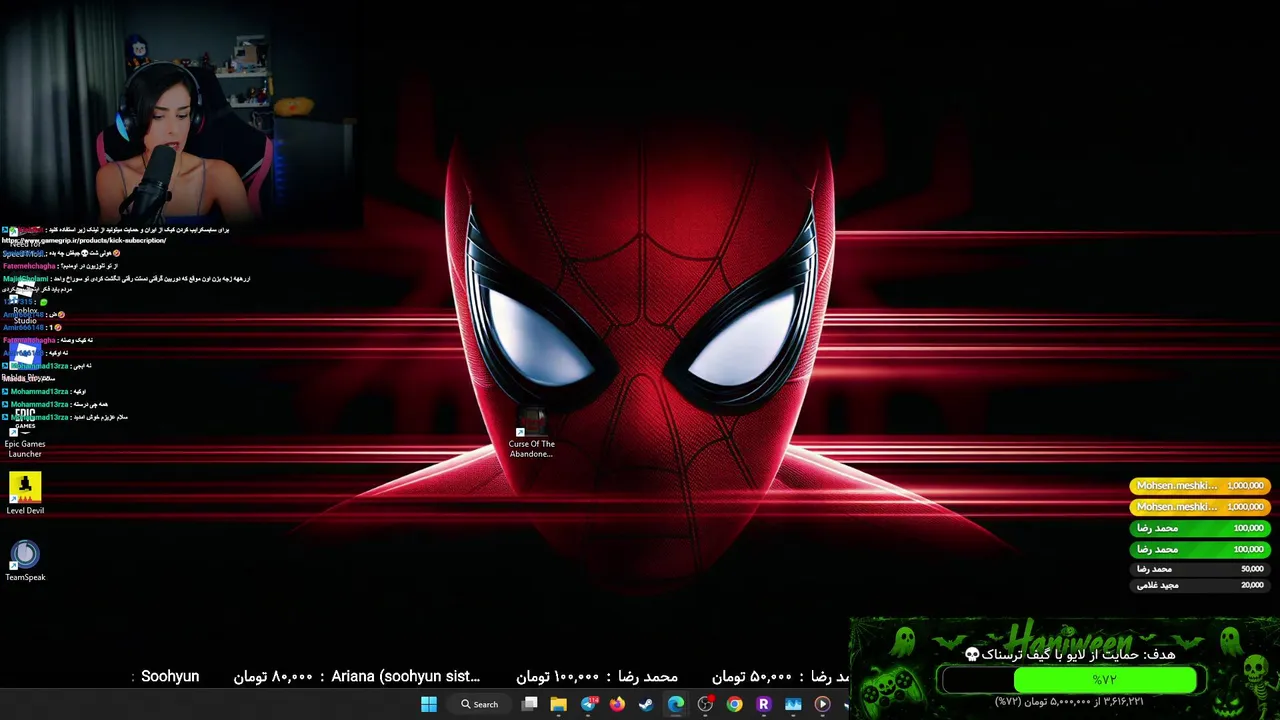Viewport: 1280px width, 720px height.
Task: Open the media player taskbar icon
Action: tap(822, 704)
